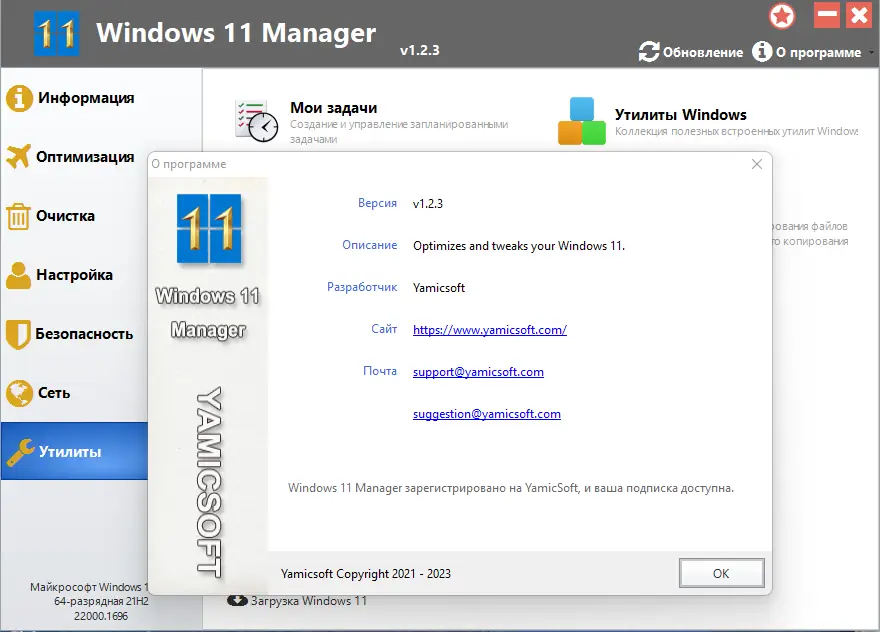This screenshot has width=880, height=632.
Task: Click the support@yamicsoft.com email link
Action: 478,371
